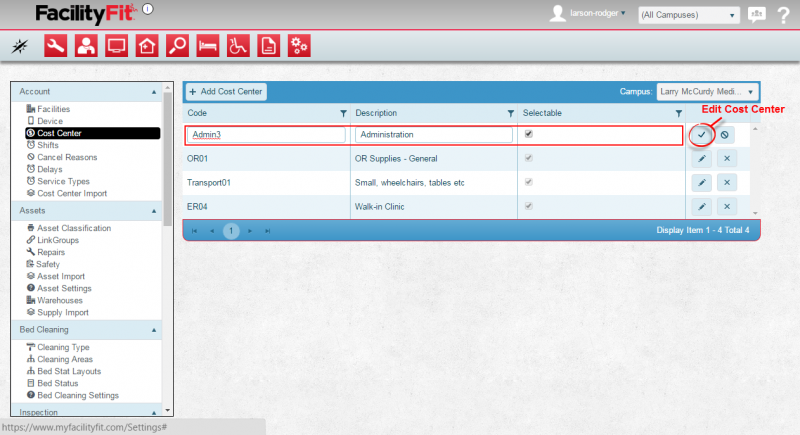Collapse the Account section

pos(154,92)
